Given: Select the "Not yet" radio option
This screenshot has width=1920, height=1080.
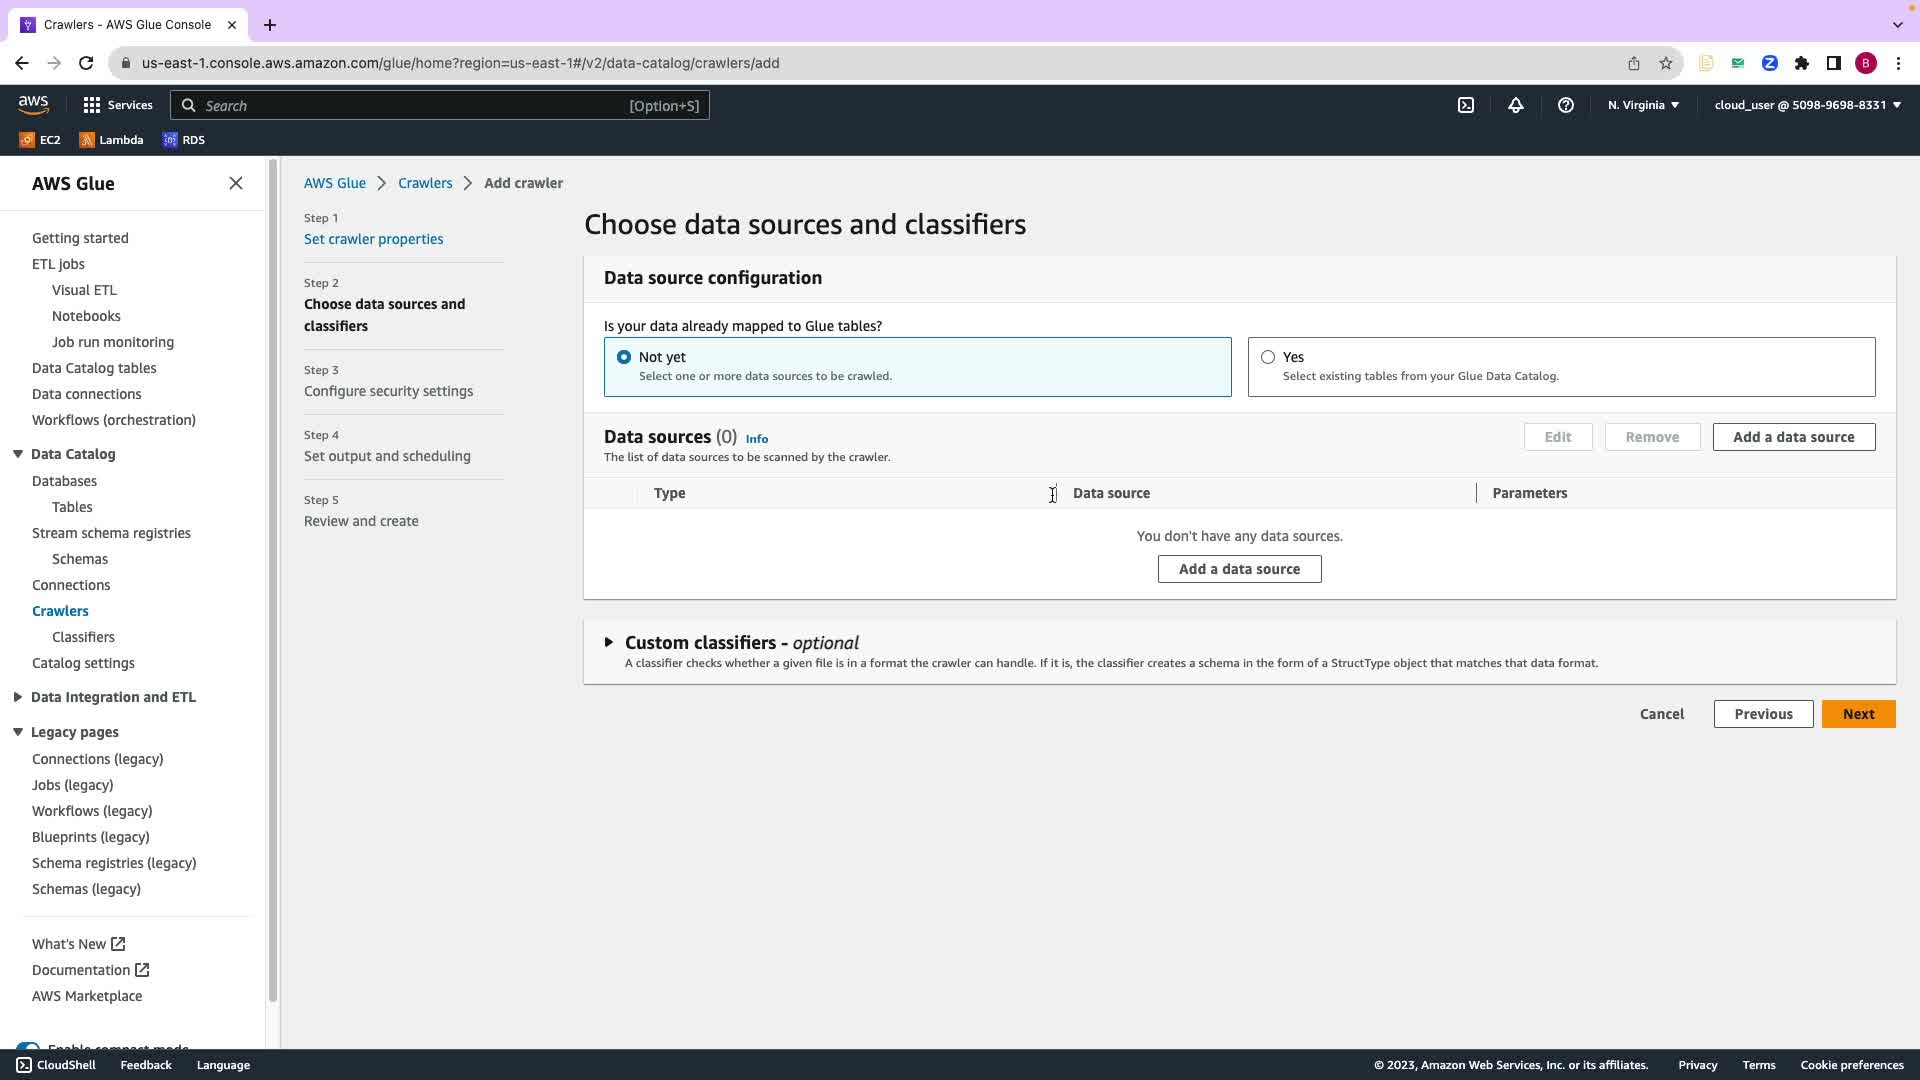Looking at the screenshot, I should click(x=624, y=357).
